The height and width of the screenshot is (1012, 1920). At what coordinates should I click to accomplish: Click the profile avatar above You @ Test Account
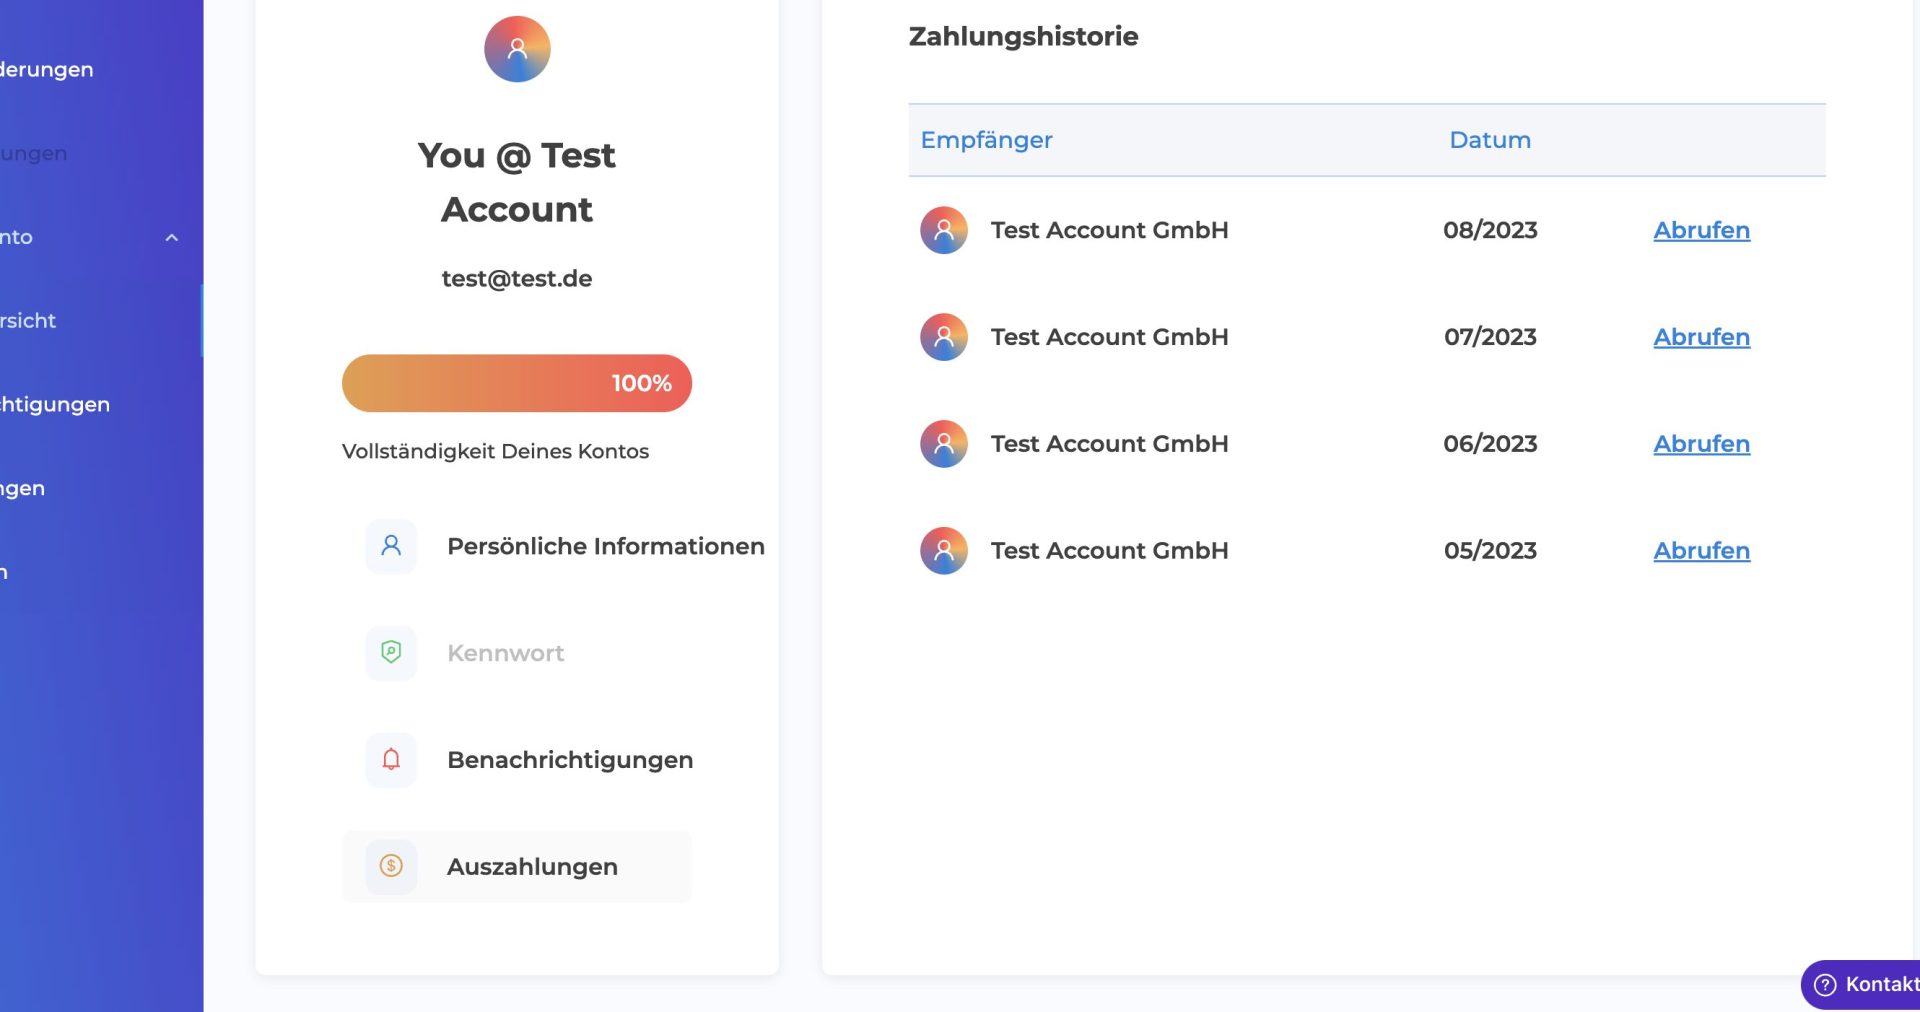pos(517,49)
